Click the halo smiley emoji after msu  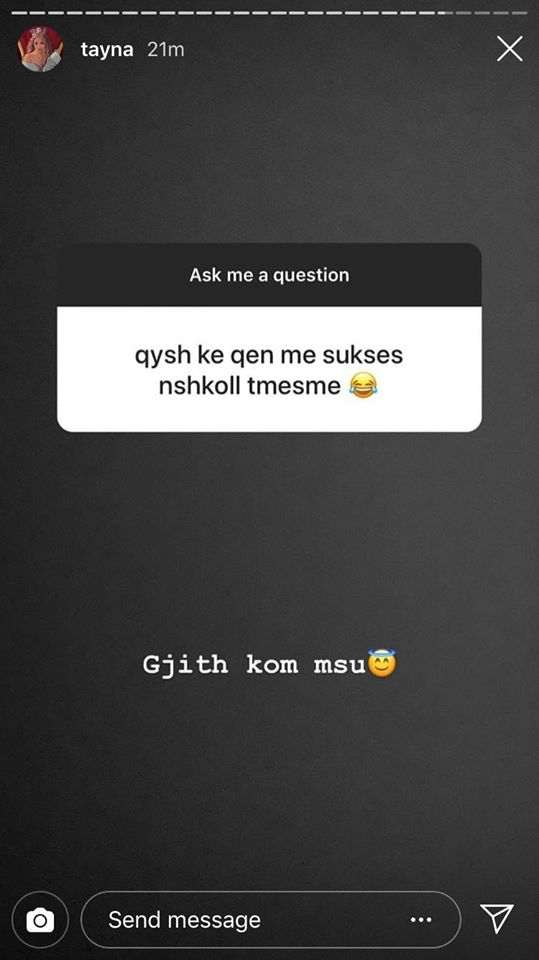[382, 663]
